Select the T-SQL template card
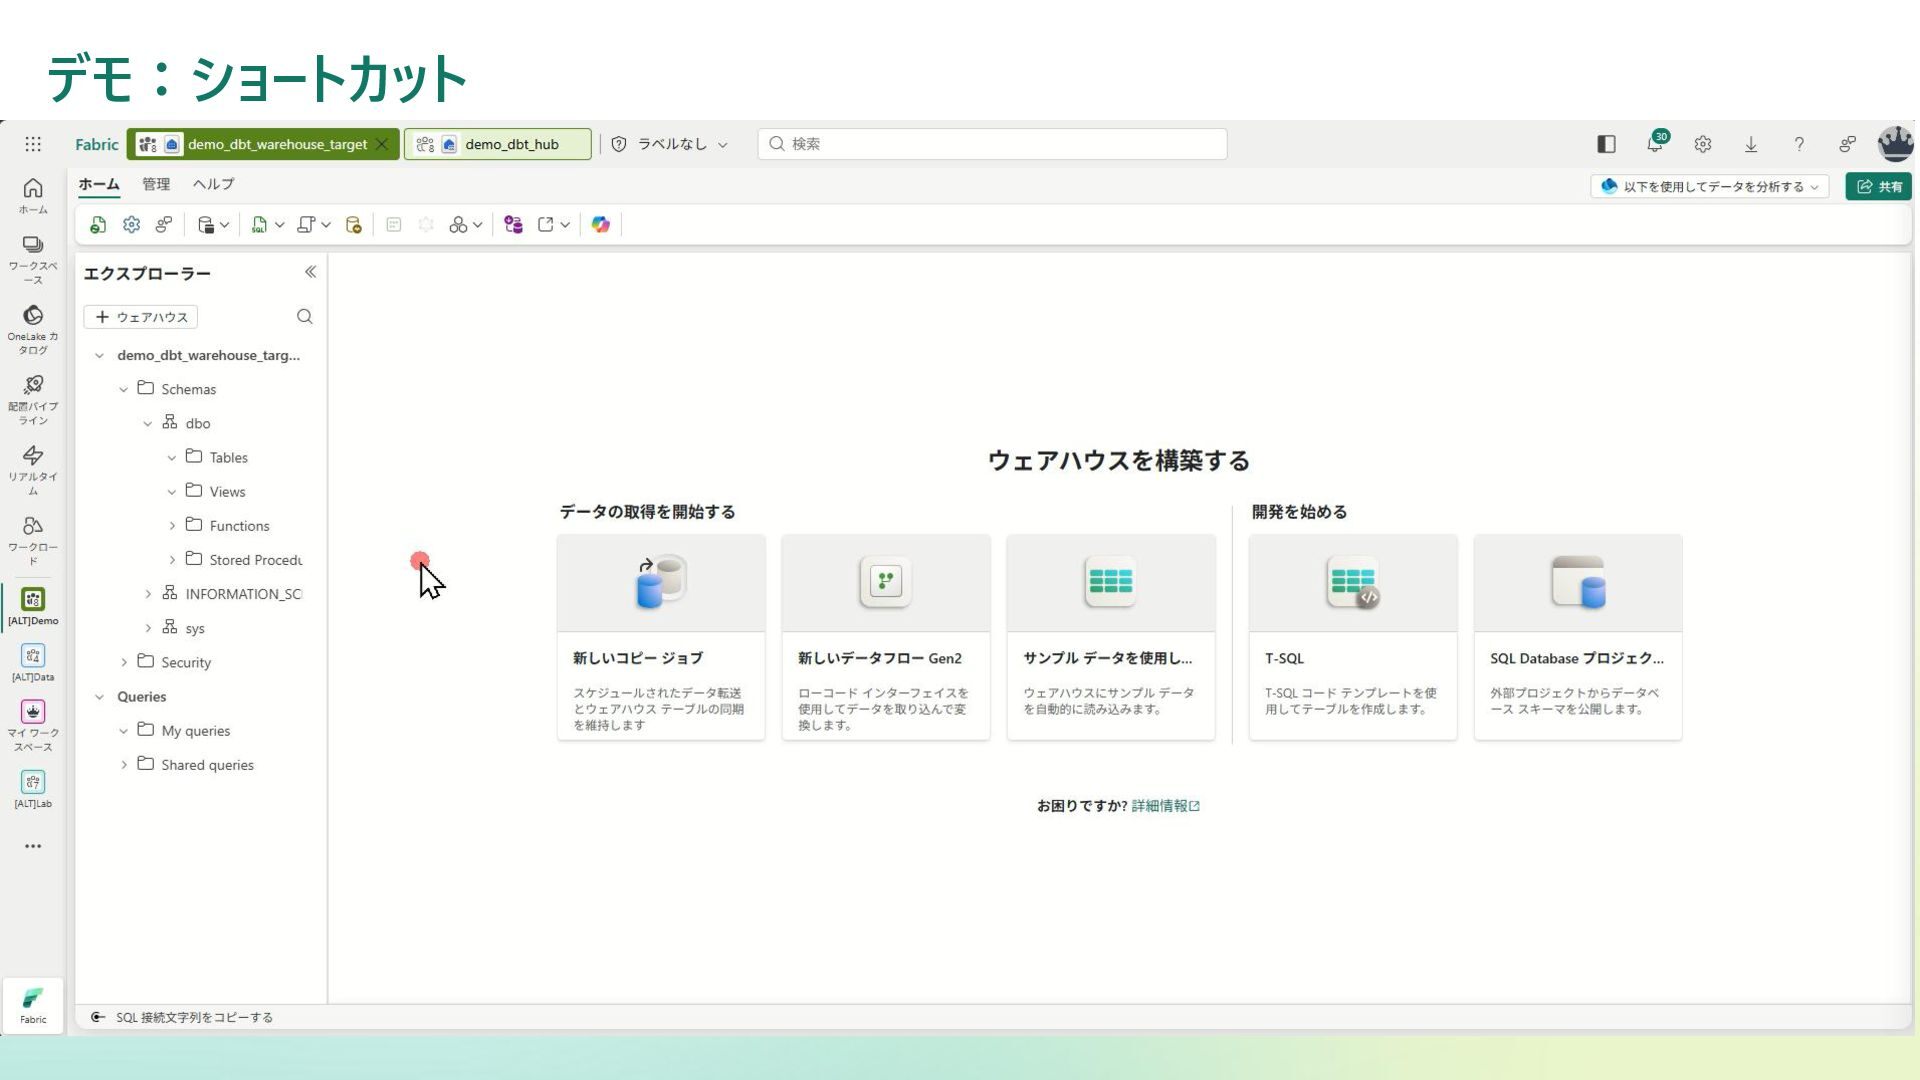This screenshot has width=1920, height=1080. 1353,638
